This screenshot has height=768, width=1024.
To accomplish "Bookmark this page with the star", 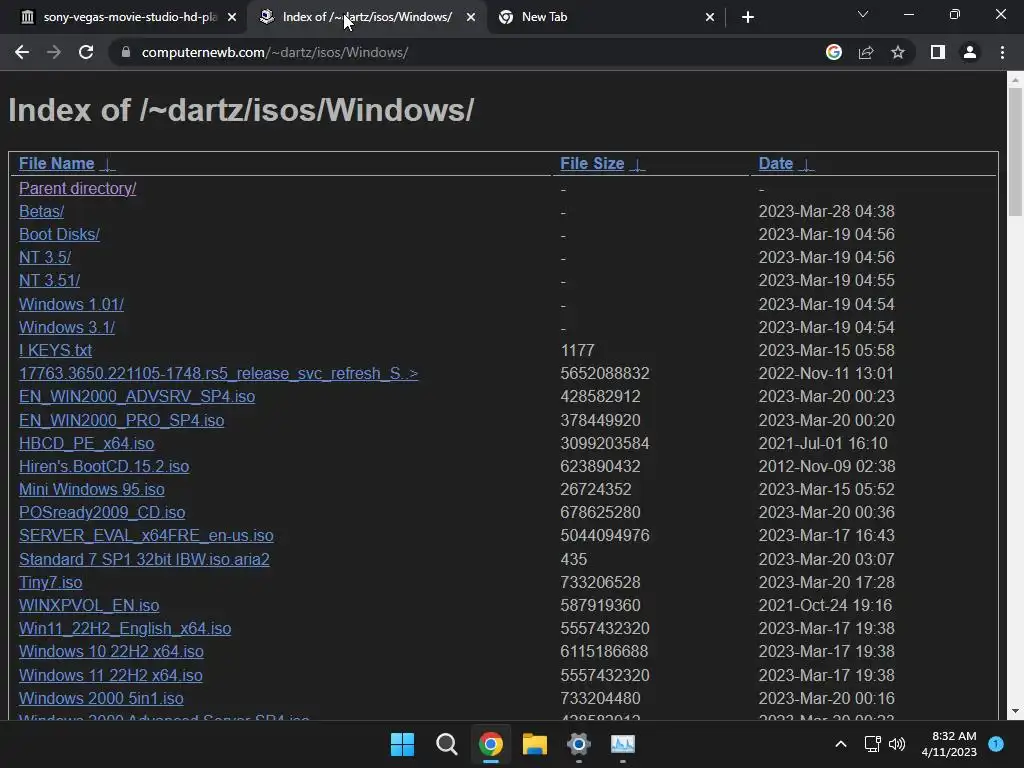I will [898, 52].
